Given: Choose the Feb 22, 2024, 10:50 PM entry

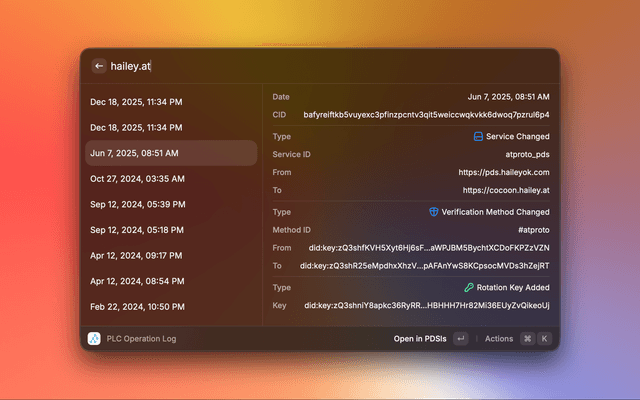Looking at the screenshot, I should [136, 307].
